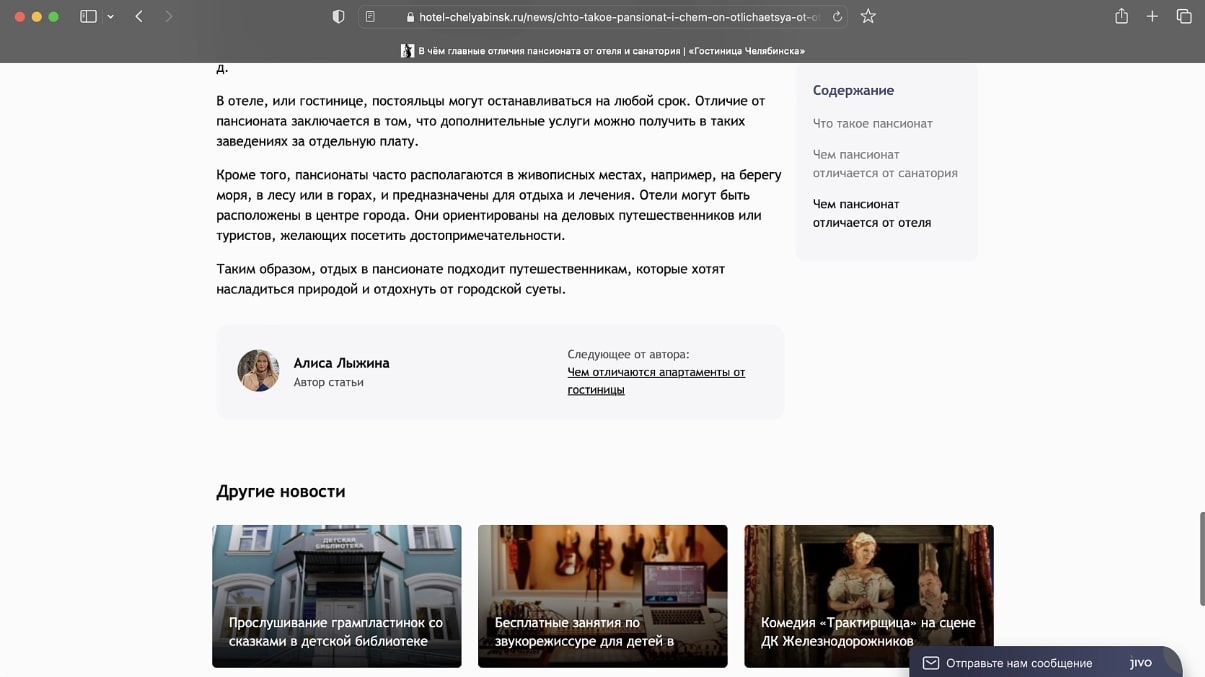Open 'Чем отличаются апартаменты от гостиницы' article
Image resolution: width=1205 pixels, height=677 pixels.
pyautogui.click(x=656, y=380)
